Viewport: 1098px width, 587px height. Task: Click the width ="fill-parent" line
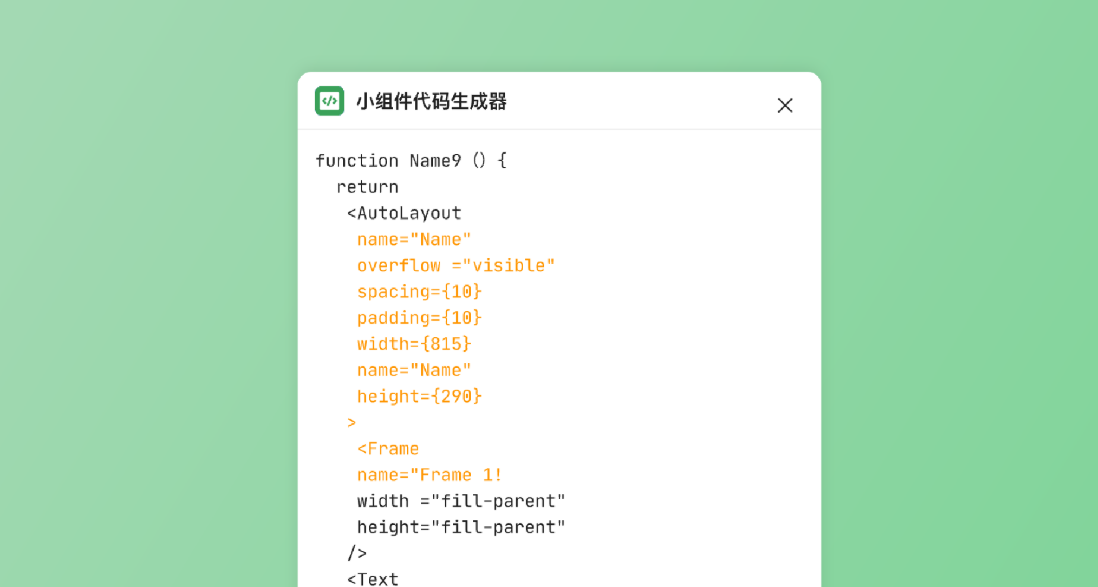point(461,501)
